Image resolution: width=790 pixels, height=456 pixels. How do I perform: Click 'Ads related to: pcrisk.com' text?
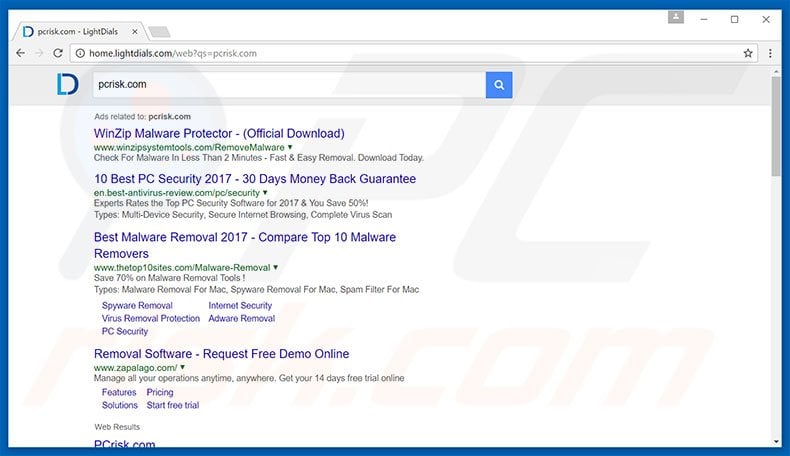point(143,116)
